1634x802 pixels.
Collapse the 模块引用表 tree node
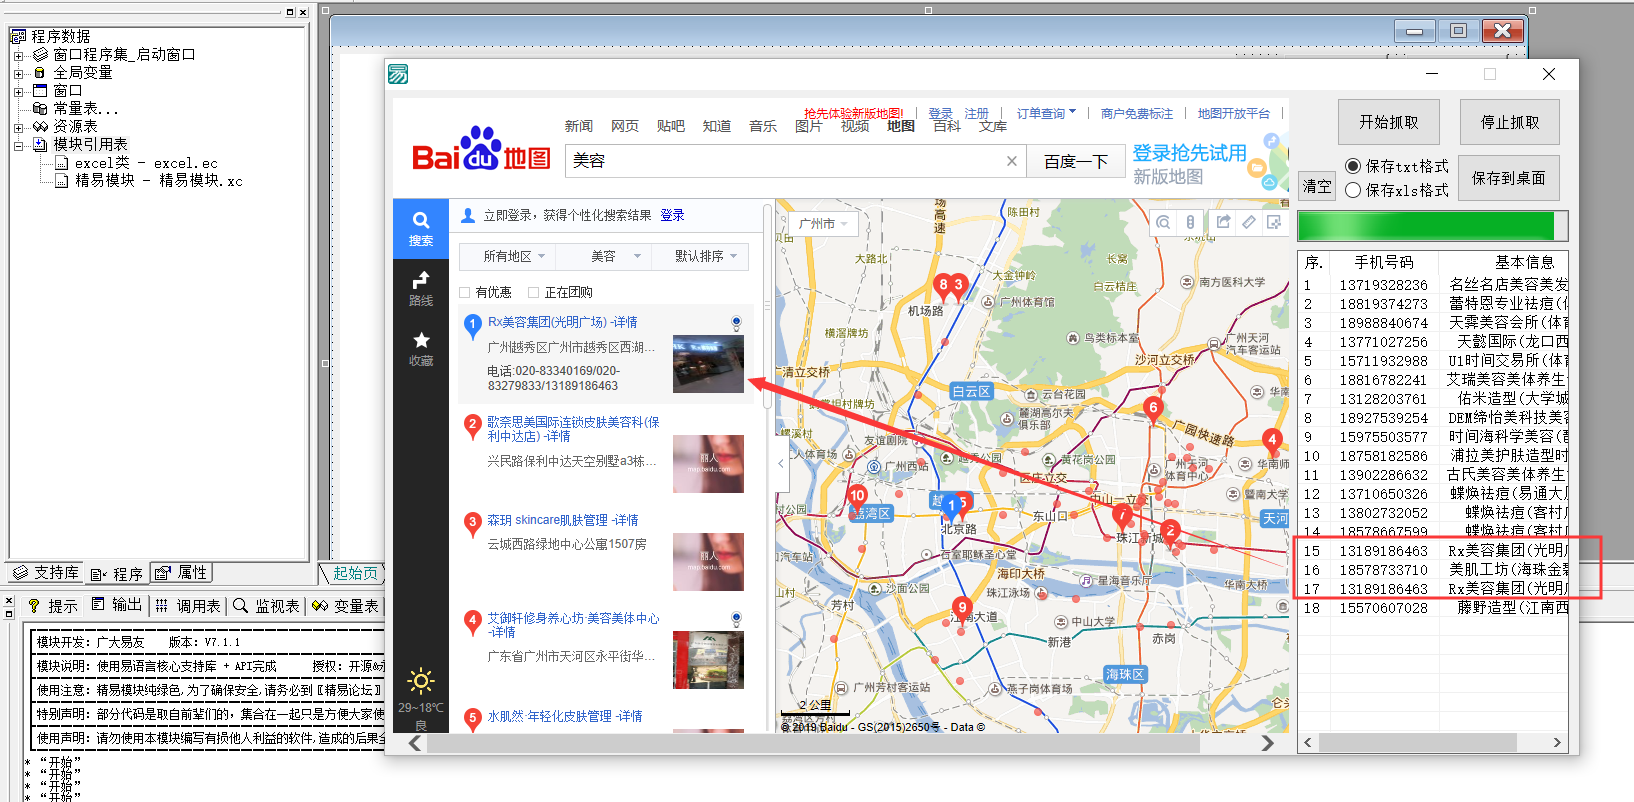click(x=18, y=145)
